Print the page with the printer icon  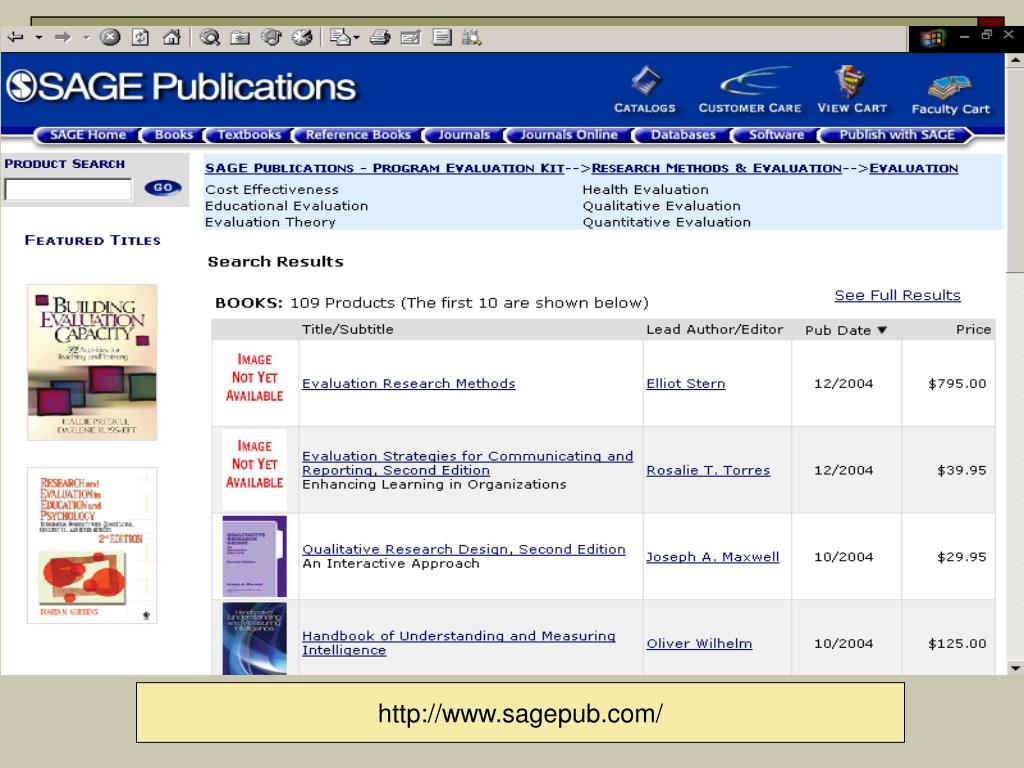(380, 37)
